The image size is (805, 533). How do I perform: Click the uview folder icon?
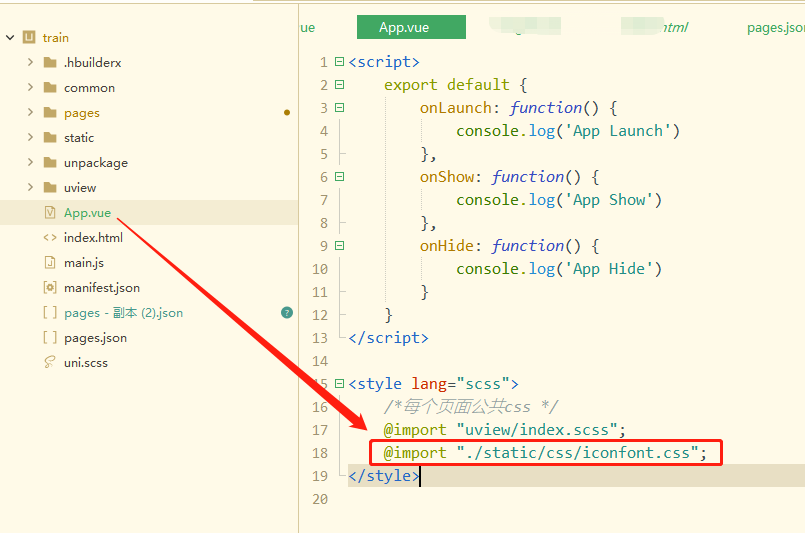50,187
